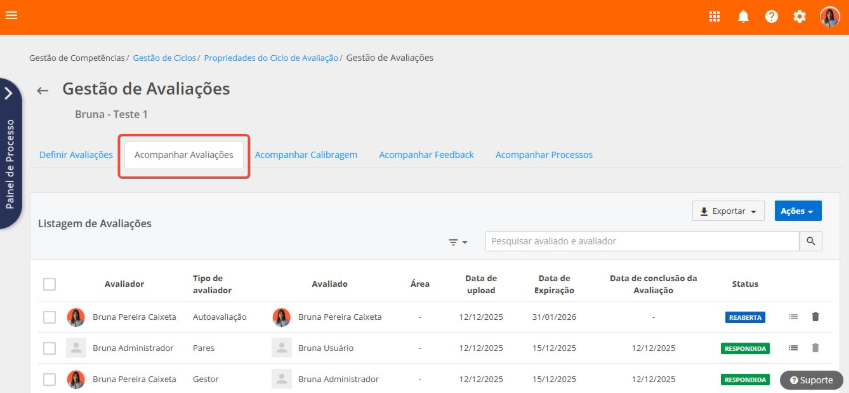Click avaliador avatar in Autoavaliação row
849x393 pixels.
[76, 317]
